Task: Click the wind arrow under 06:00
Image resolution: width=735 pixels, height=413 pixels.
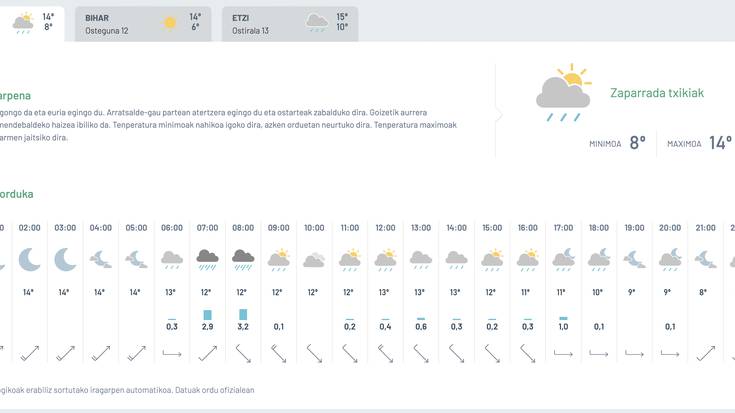Action: 172,353
